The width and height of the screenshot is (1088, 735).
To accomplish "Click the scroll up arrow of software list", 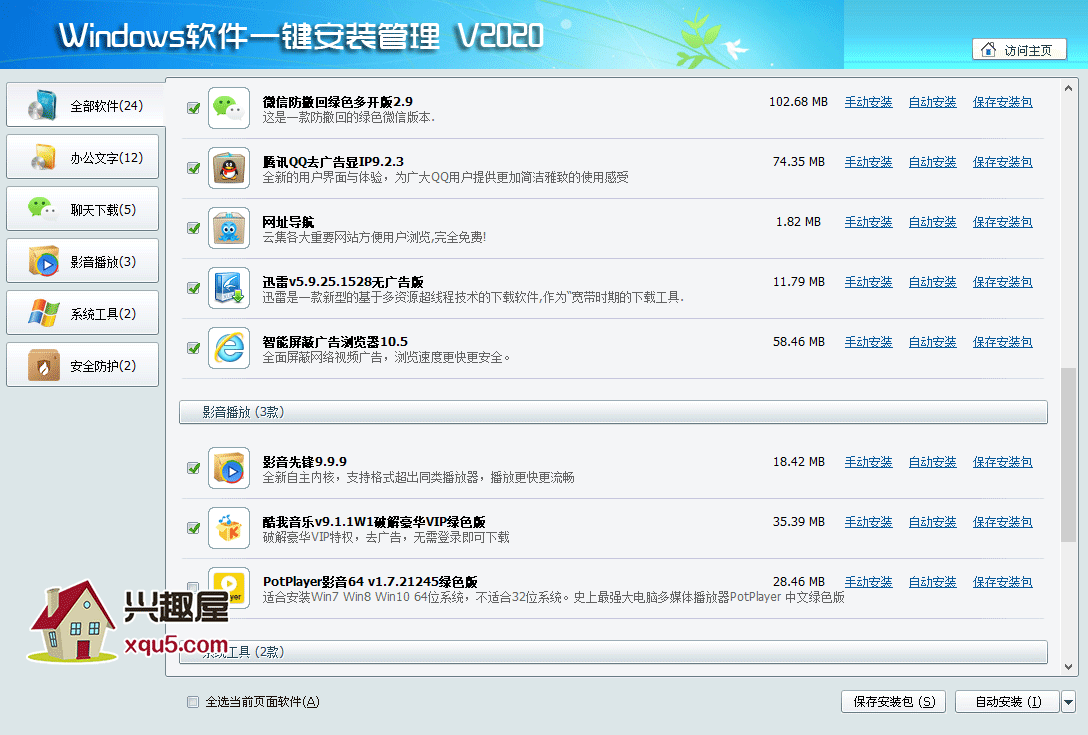I will [x=1069, y=89].
